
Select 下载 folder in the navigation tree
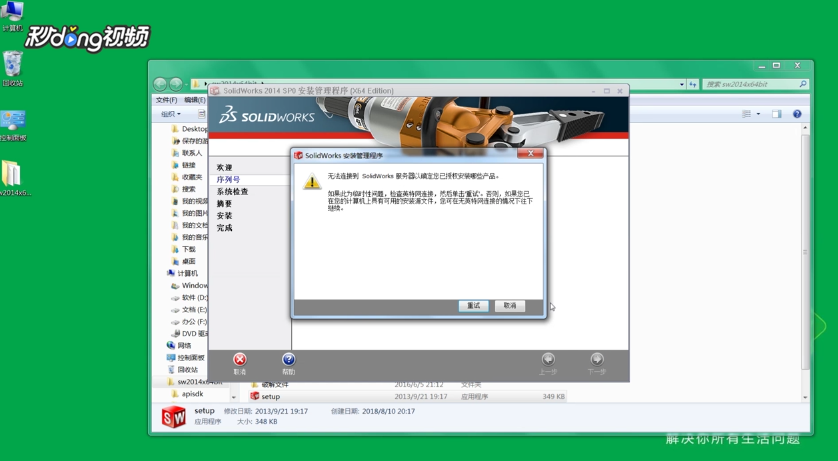pos(183,249)
